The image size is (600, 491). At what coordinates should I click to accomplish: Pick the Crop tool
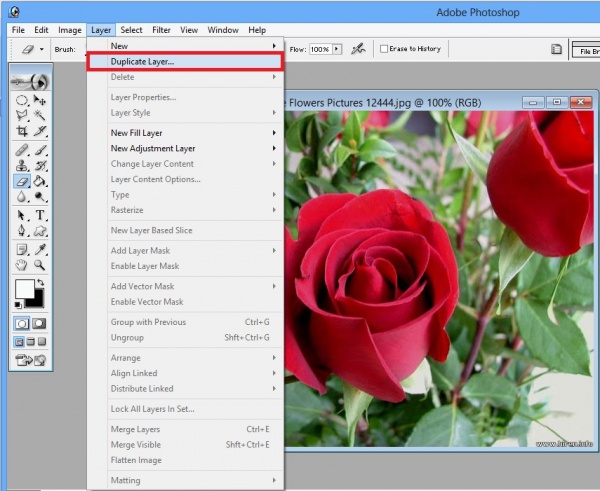[x=22, y=132]
